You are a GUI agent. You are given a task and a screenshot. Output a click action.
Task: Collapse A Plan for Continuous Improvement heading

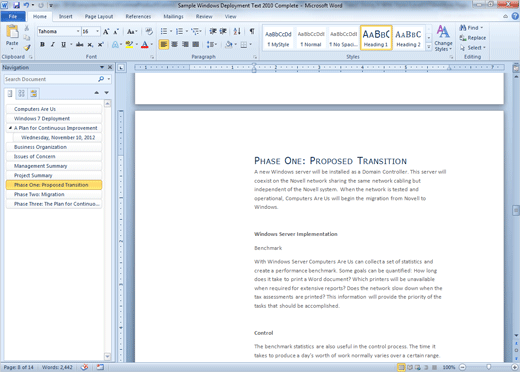[x=10, y=128]
